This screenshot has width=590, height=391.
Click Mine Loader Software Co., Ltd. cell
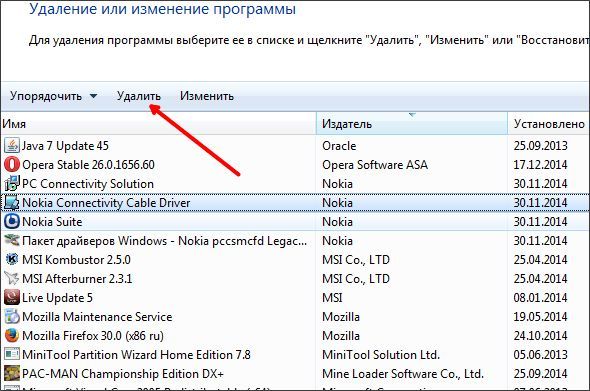[403, 374]
